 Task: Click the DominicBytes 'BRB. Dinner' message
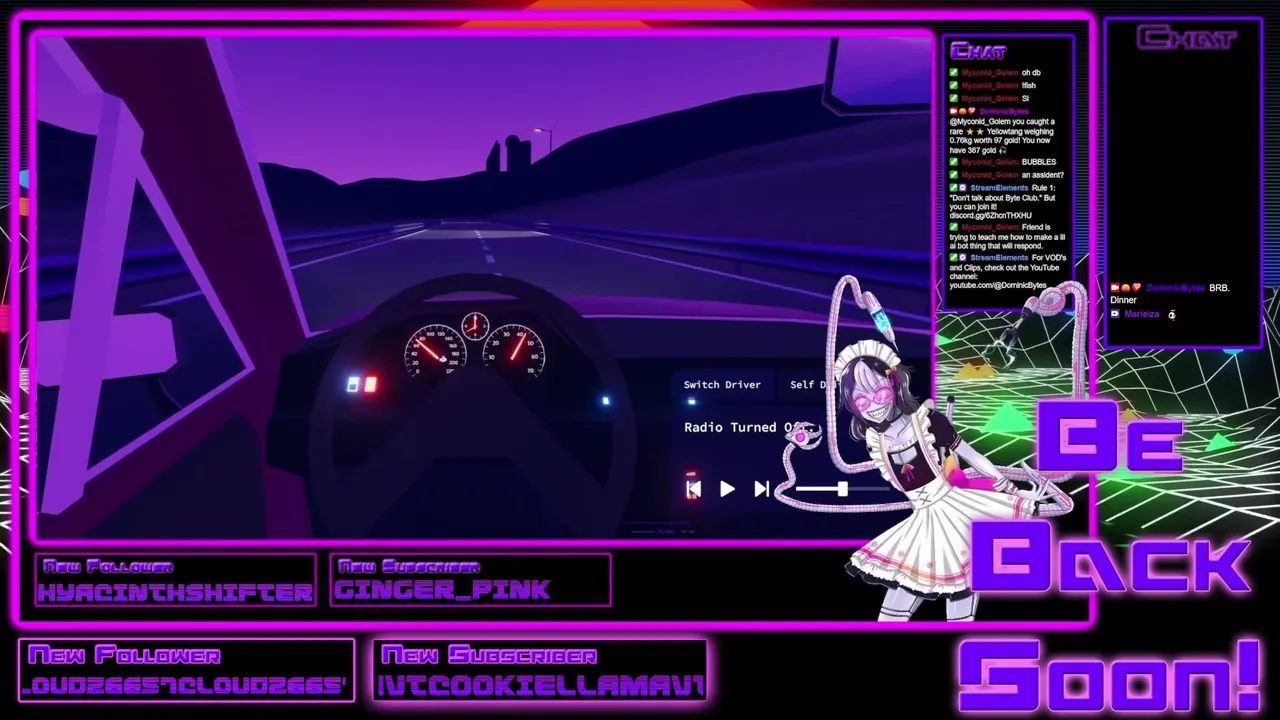pyautogui.click(x=1170, y=294)
